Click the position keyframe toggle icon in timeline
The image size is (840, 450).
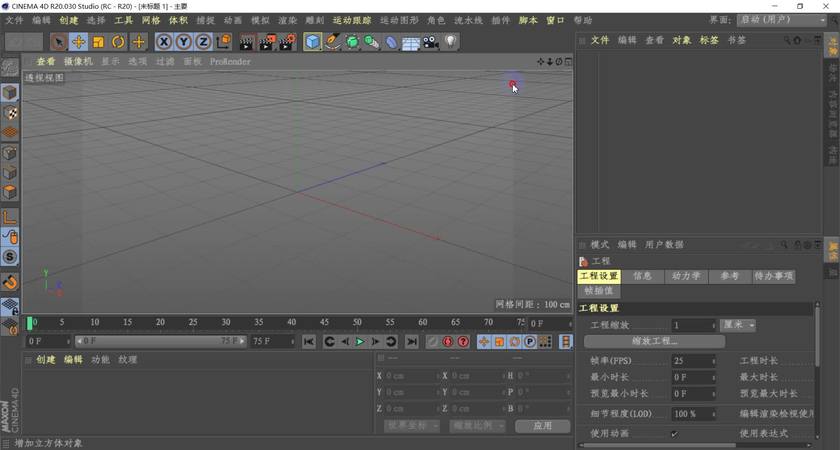click(x=484, y=342)
